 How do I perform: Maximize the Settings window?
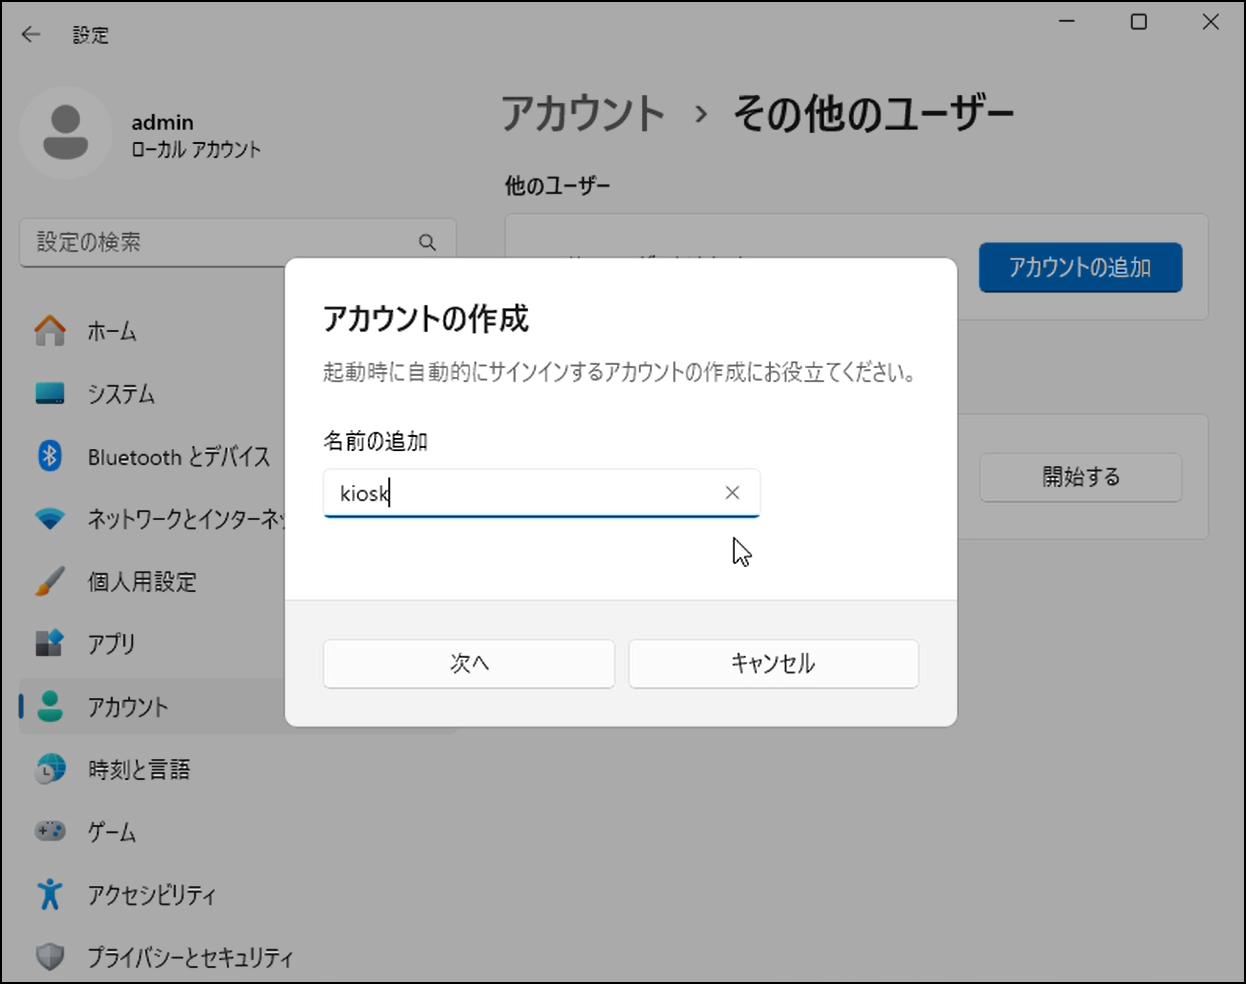(1138, 21)
